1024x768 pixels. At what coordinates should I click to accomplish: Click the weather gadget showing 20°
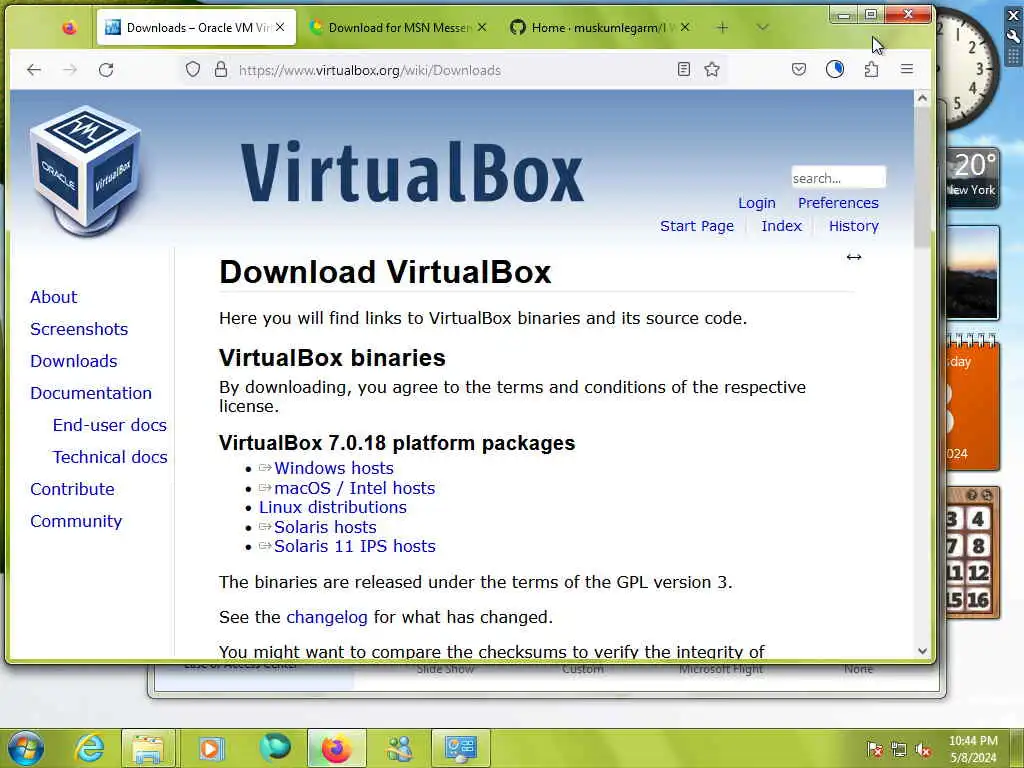coord(972,178)
